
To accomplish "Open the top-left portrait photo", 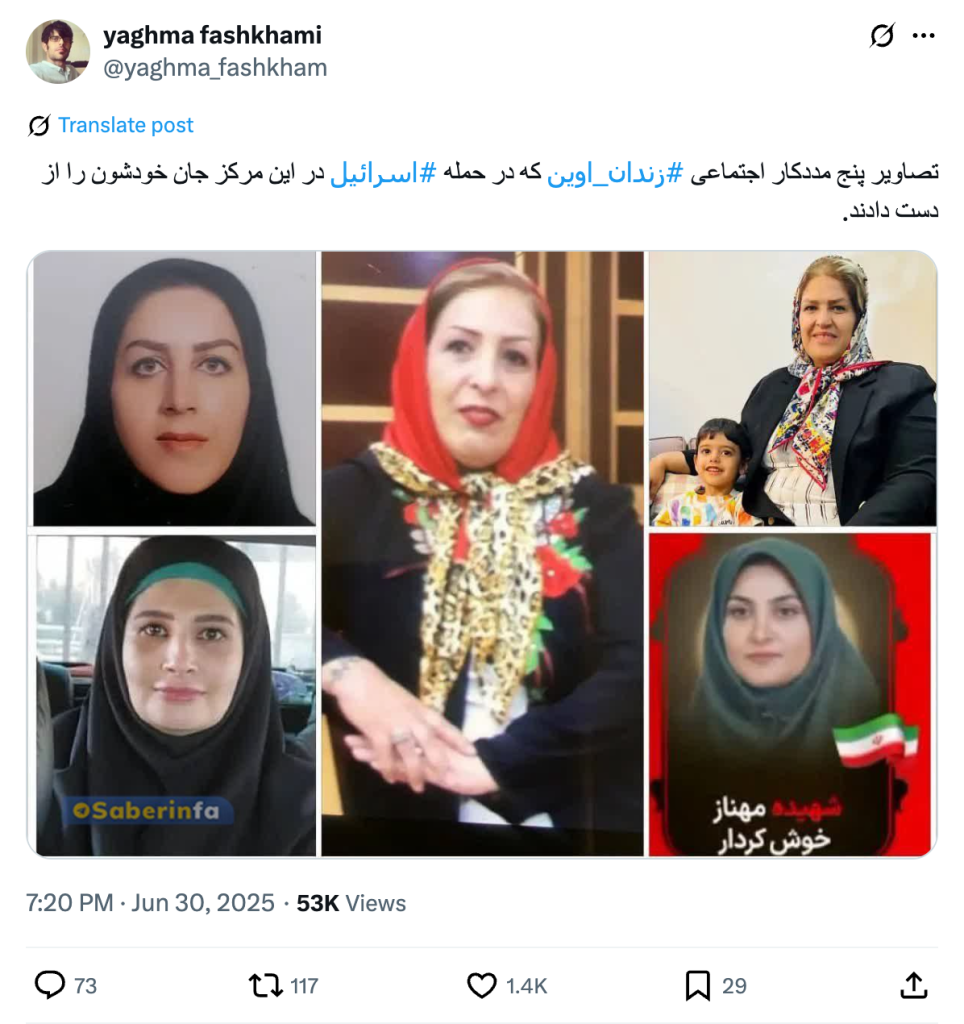I will coord(172,389).
